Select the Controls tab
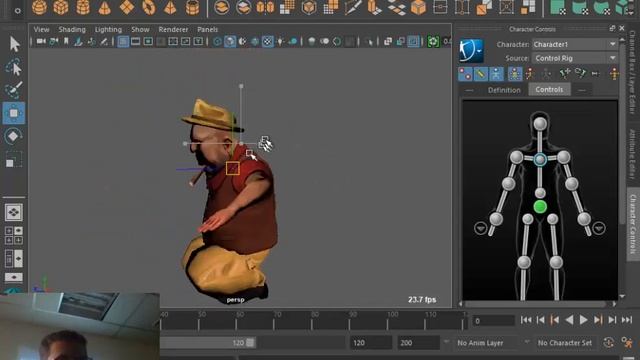This screenshot has width=640, height=360. click(549, 89)
